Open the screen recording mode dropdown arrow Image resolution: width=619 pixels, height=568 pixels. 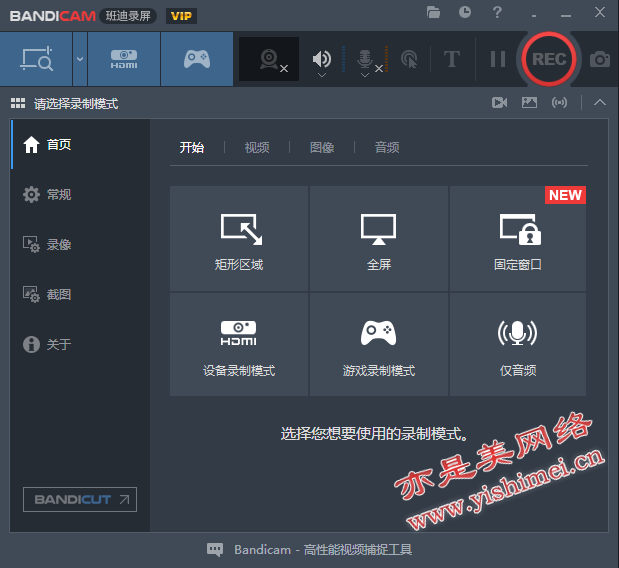(x=80, y=59)
